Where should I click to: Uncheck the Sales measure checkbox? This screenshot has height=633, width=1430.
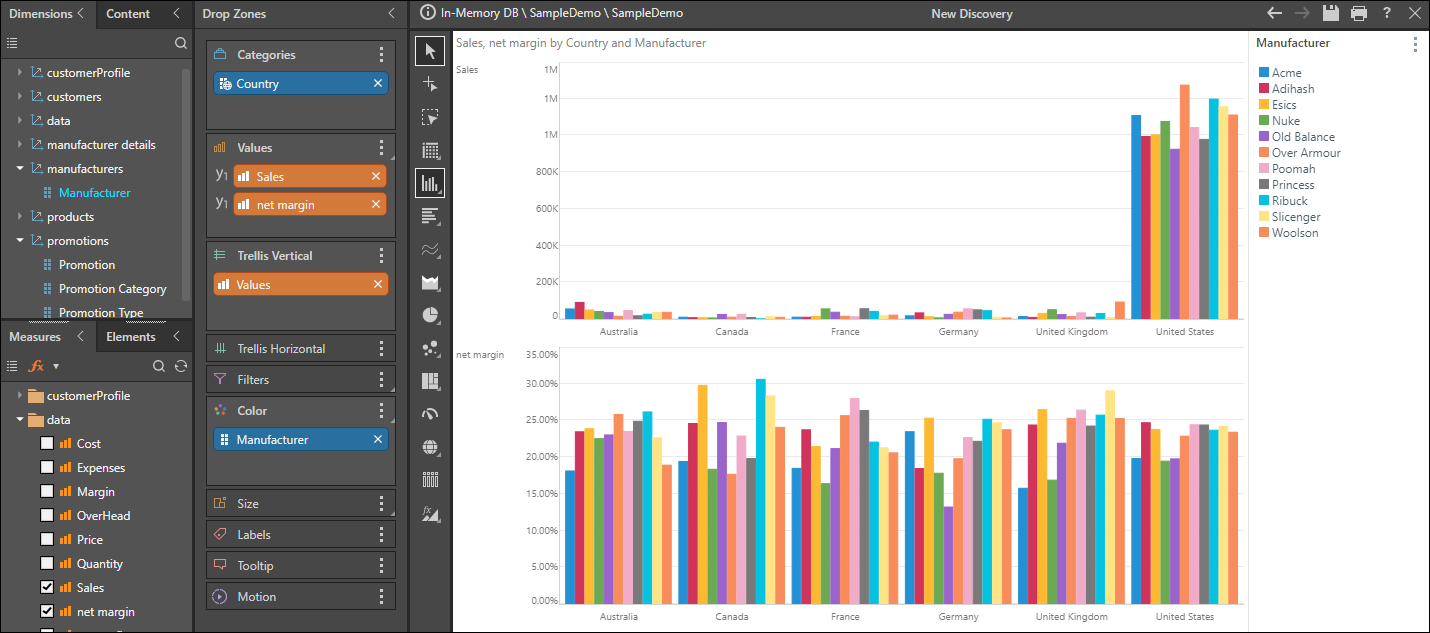(x=47, y=588)
